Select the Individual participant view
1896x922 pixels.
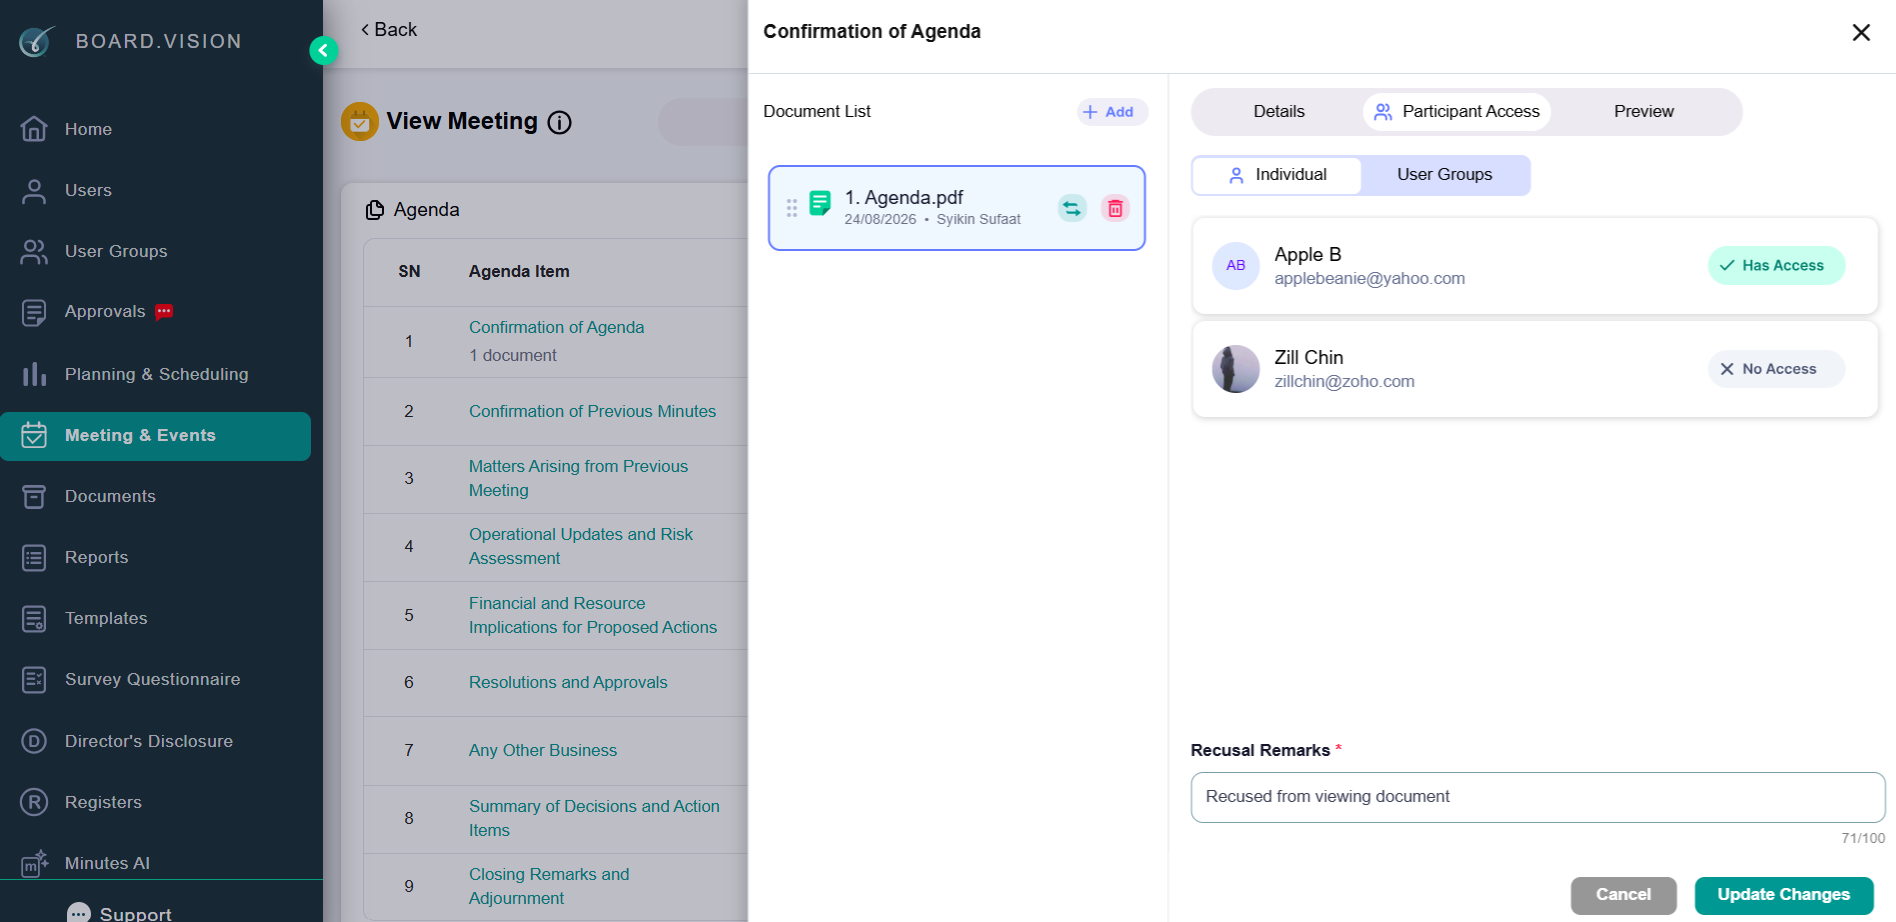pyautogui.click(x=1277, y=175)
